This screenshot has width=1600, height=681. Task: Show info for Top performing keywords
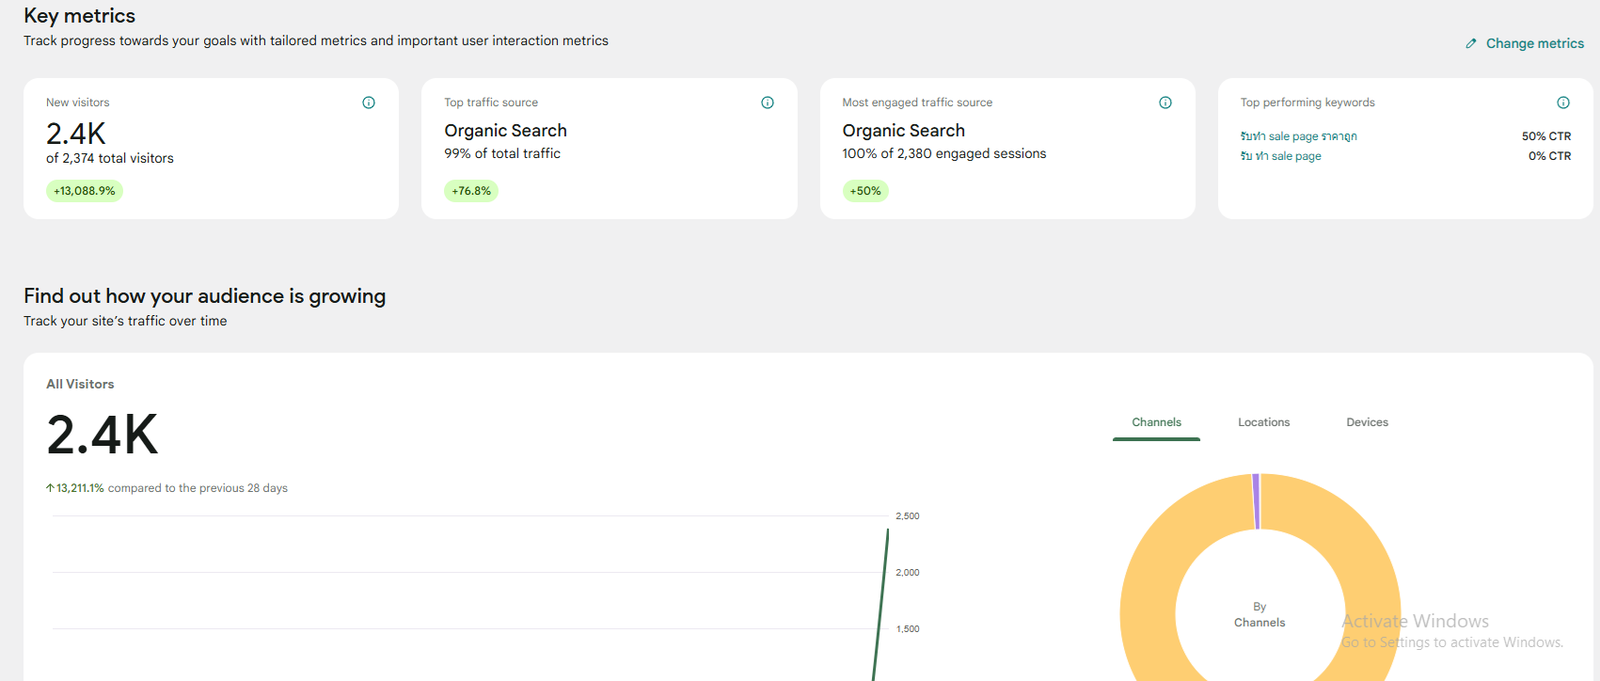(1563, 102)
